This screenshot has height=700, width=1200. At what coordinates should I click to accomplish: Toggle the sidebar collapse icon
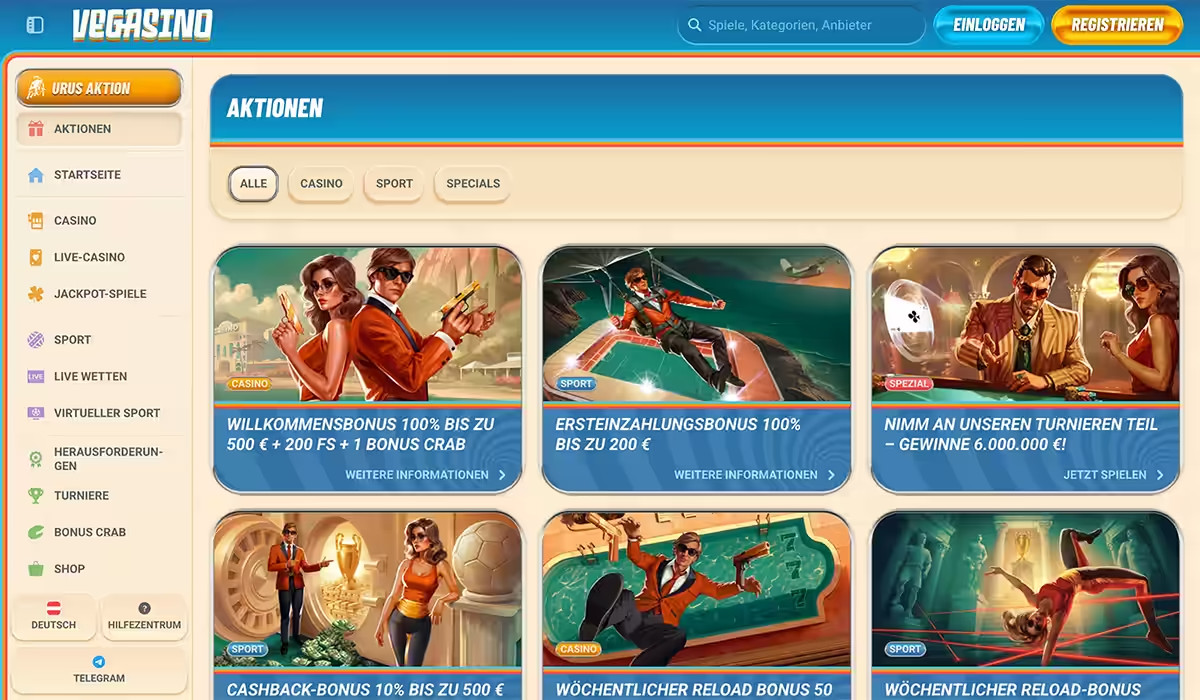[35, 25]
